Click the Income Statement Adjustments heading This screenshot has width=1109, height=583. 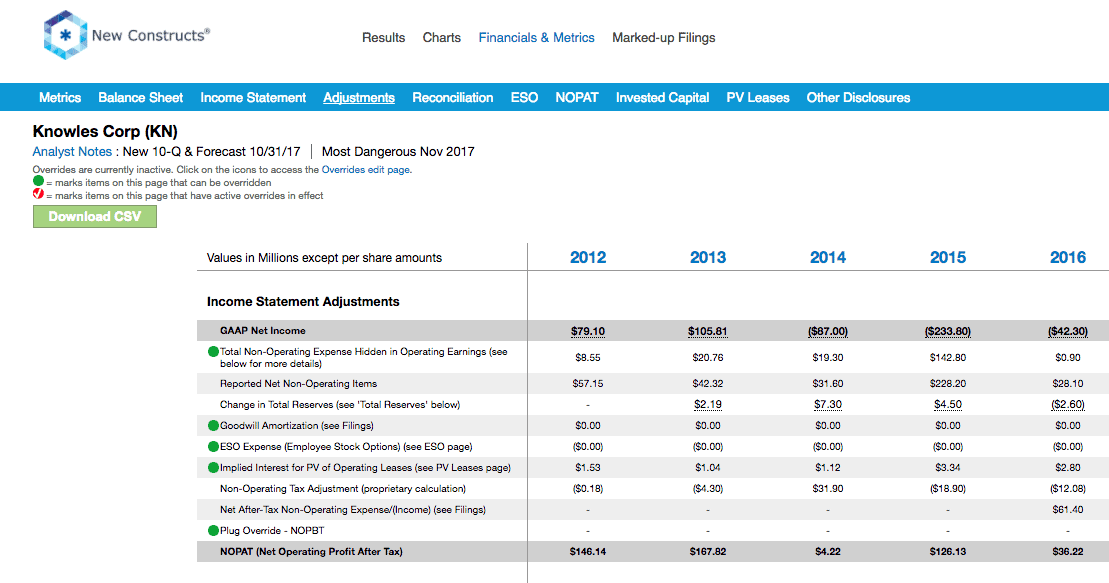pos(303,301)
